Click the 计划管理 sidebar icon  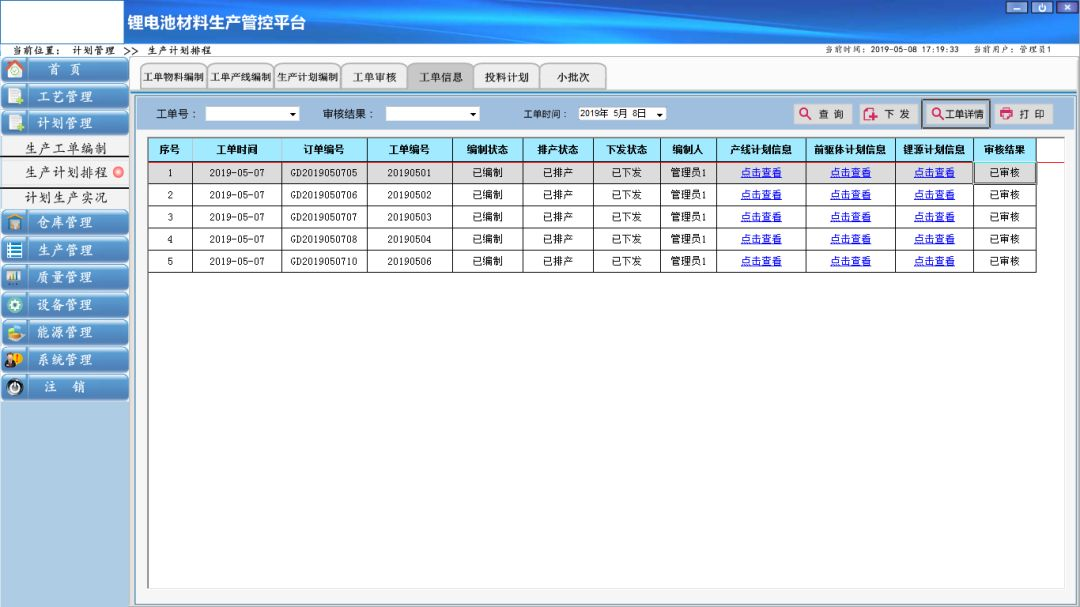pos(14,123)
